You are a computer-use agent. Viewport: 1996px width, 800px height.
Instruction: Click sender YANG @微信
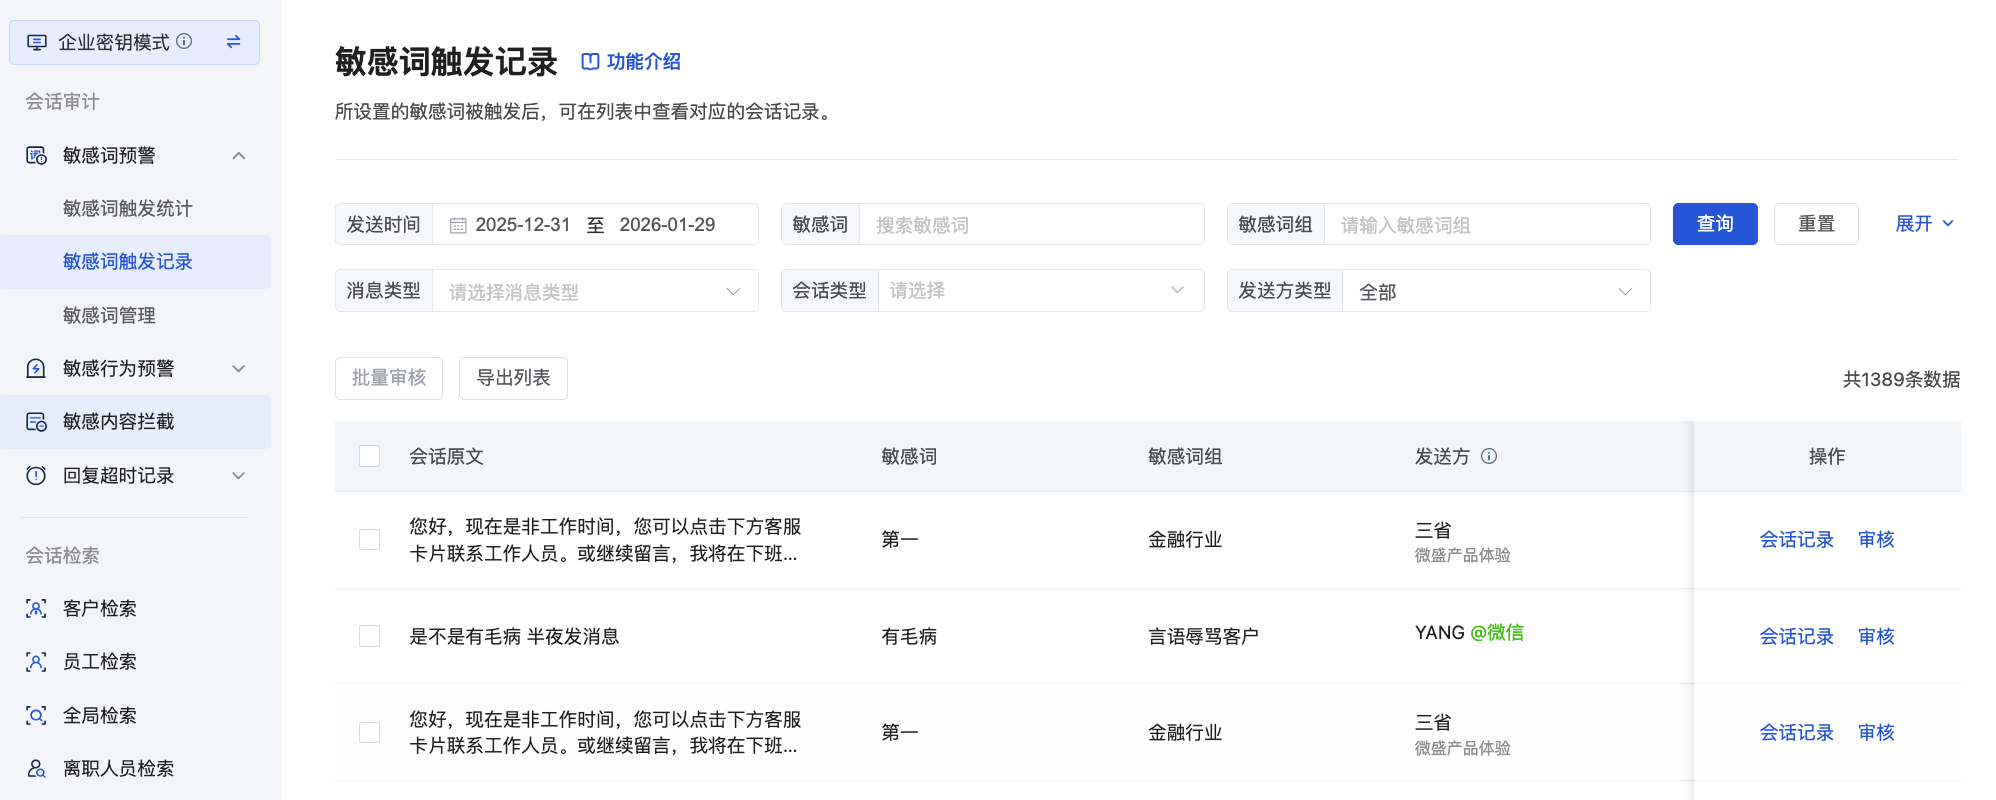1469,632
